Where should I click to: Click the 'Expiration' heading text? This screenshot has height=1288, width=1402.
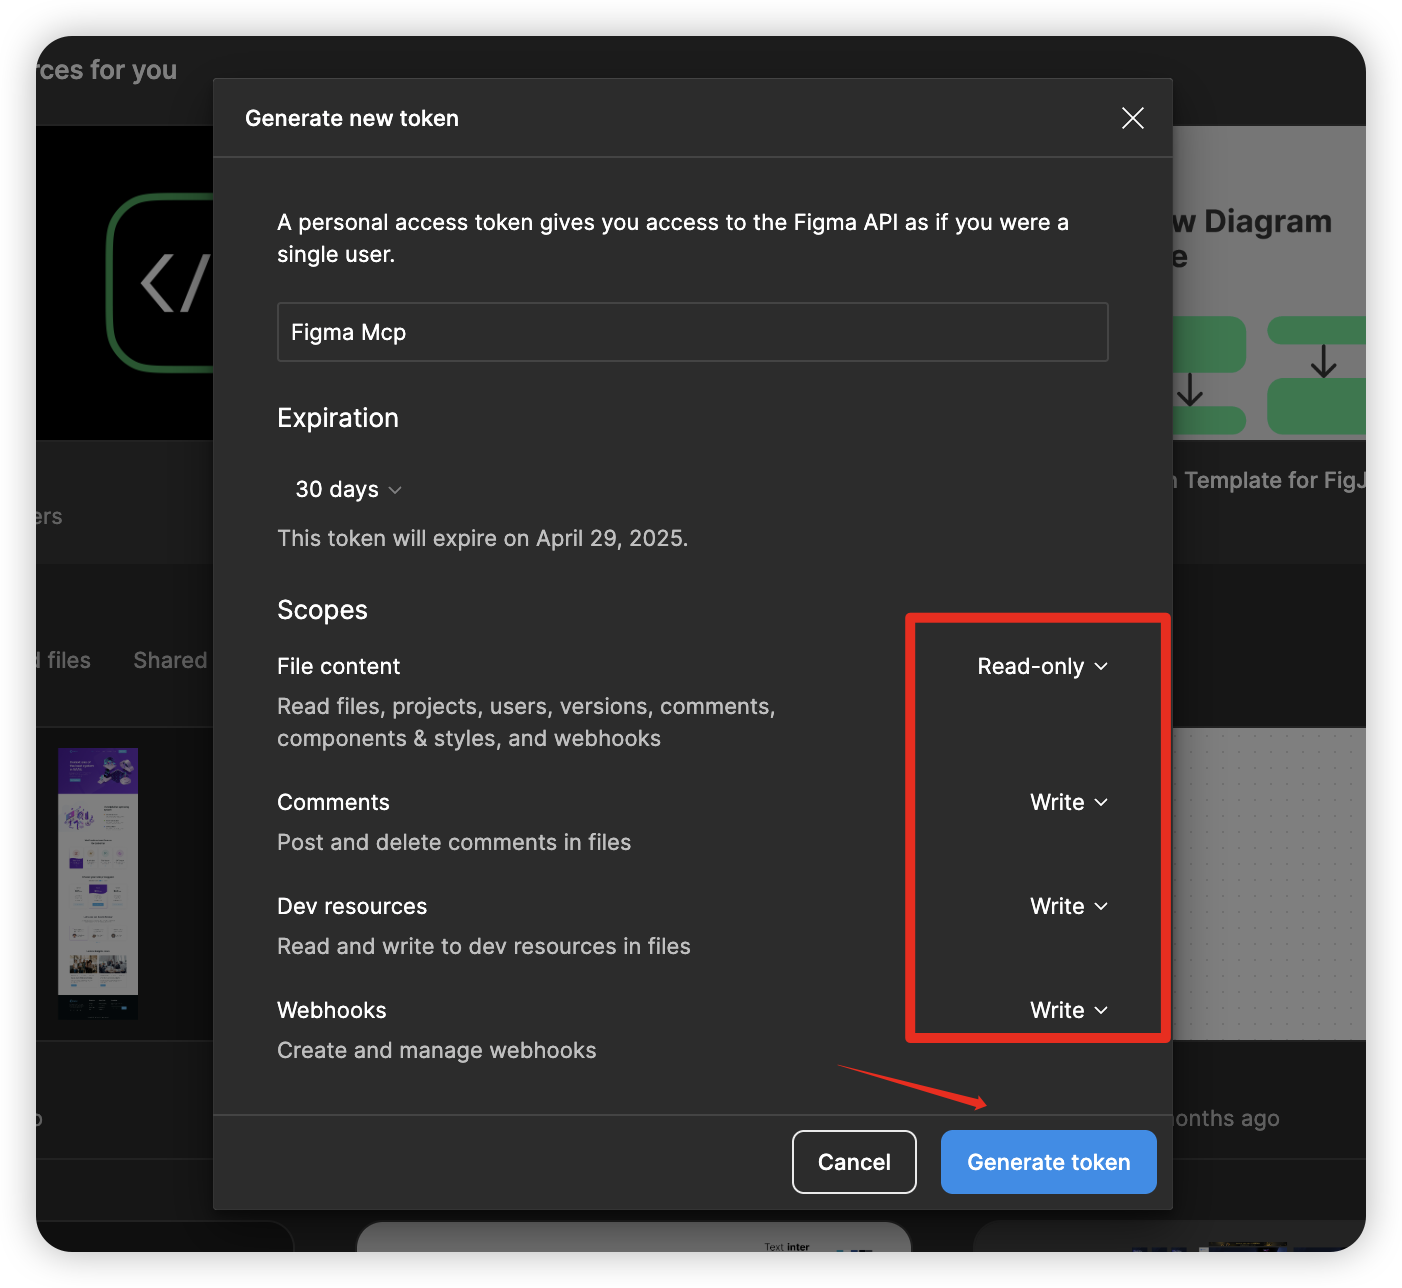click(x=338, y=418)
